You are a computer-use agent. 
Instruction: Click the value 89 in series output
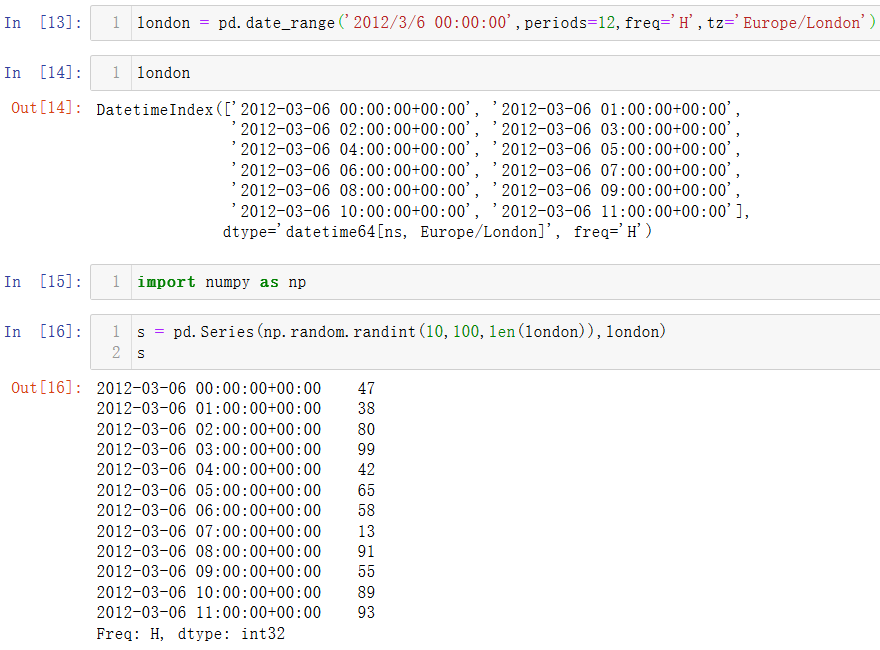pos(366,592)
